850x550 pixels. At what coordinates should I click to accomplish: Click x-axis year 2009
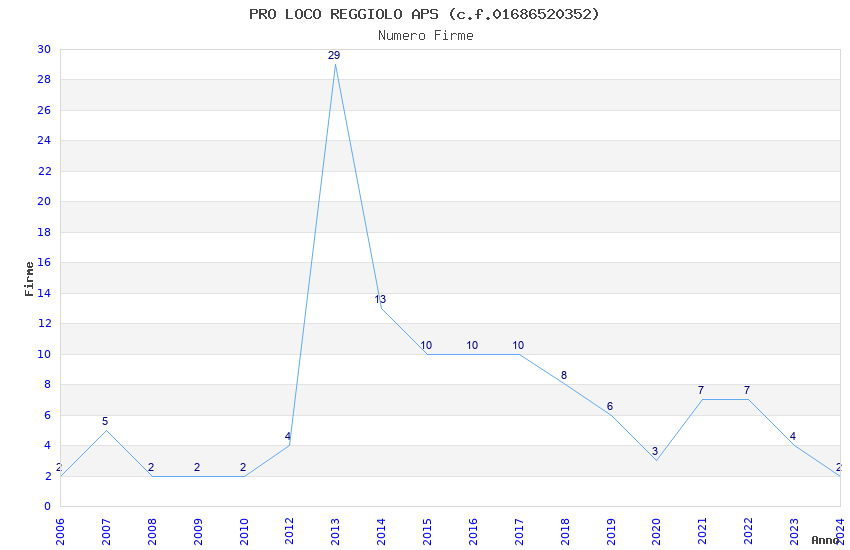coord(198,531)
